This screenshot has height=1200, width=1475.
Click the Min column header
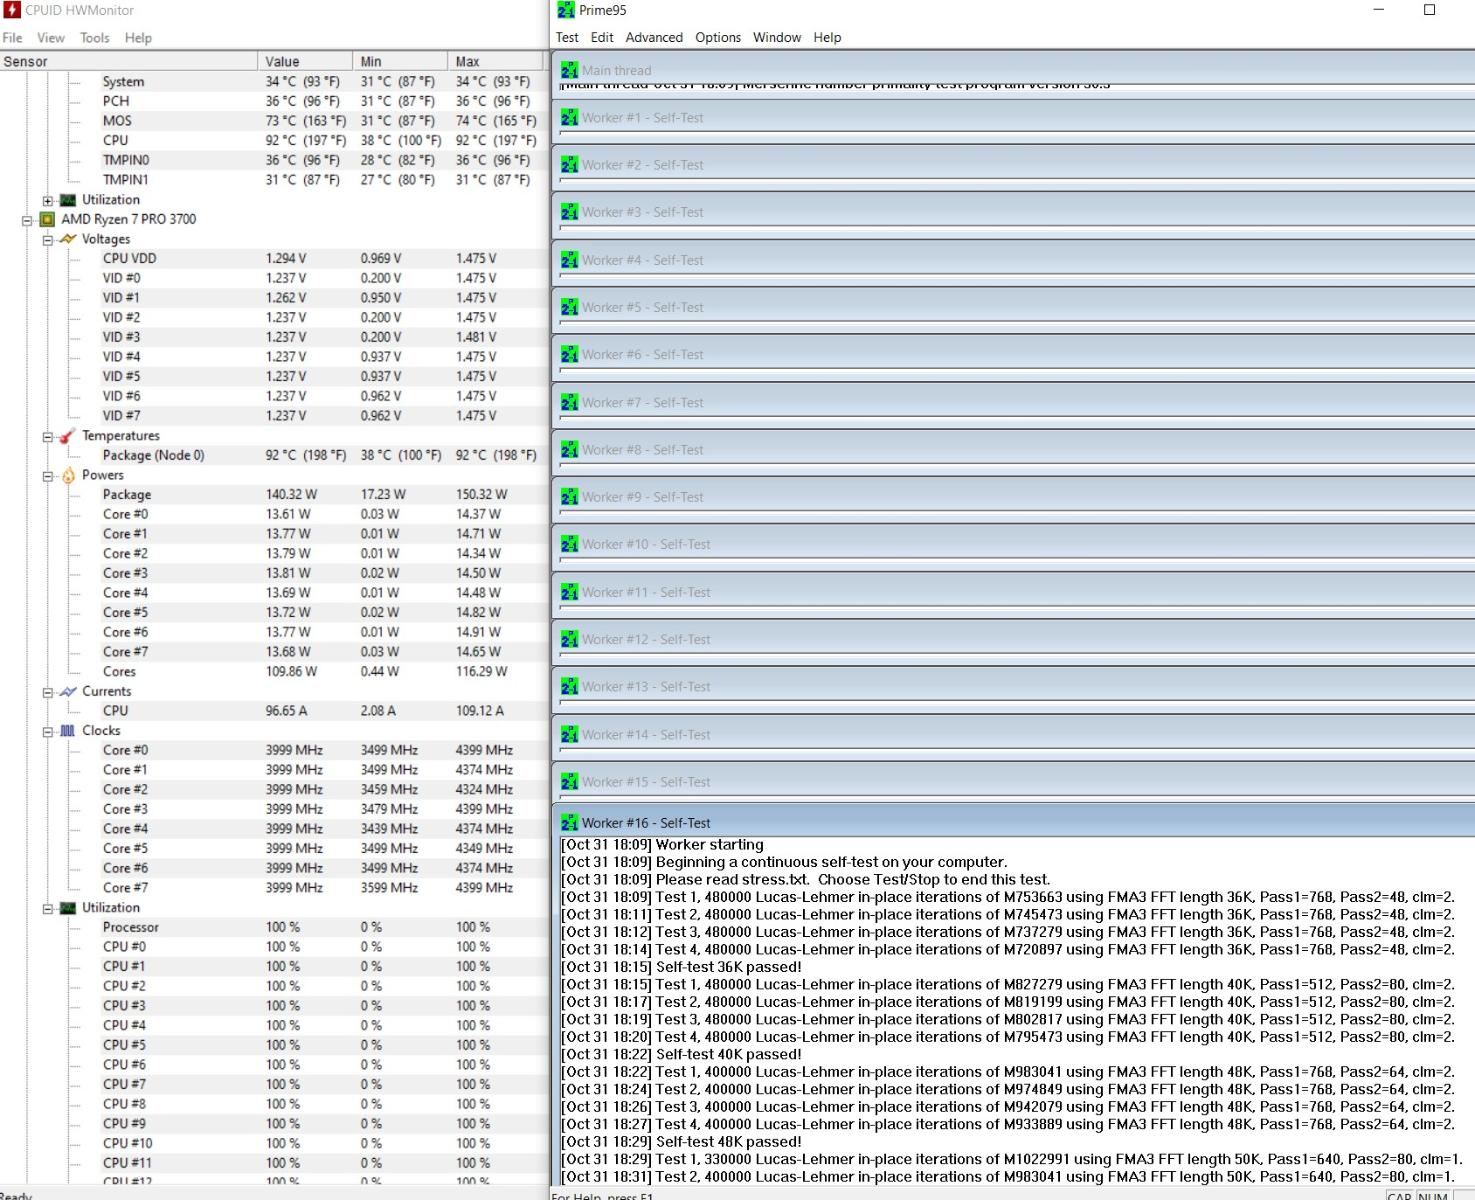click(x=400, y=61)
